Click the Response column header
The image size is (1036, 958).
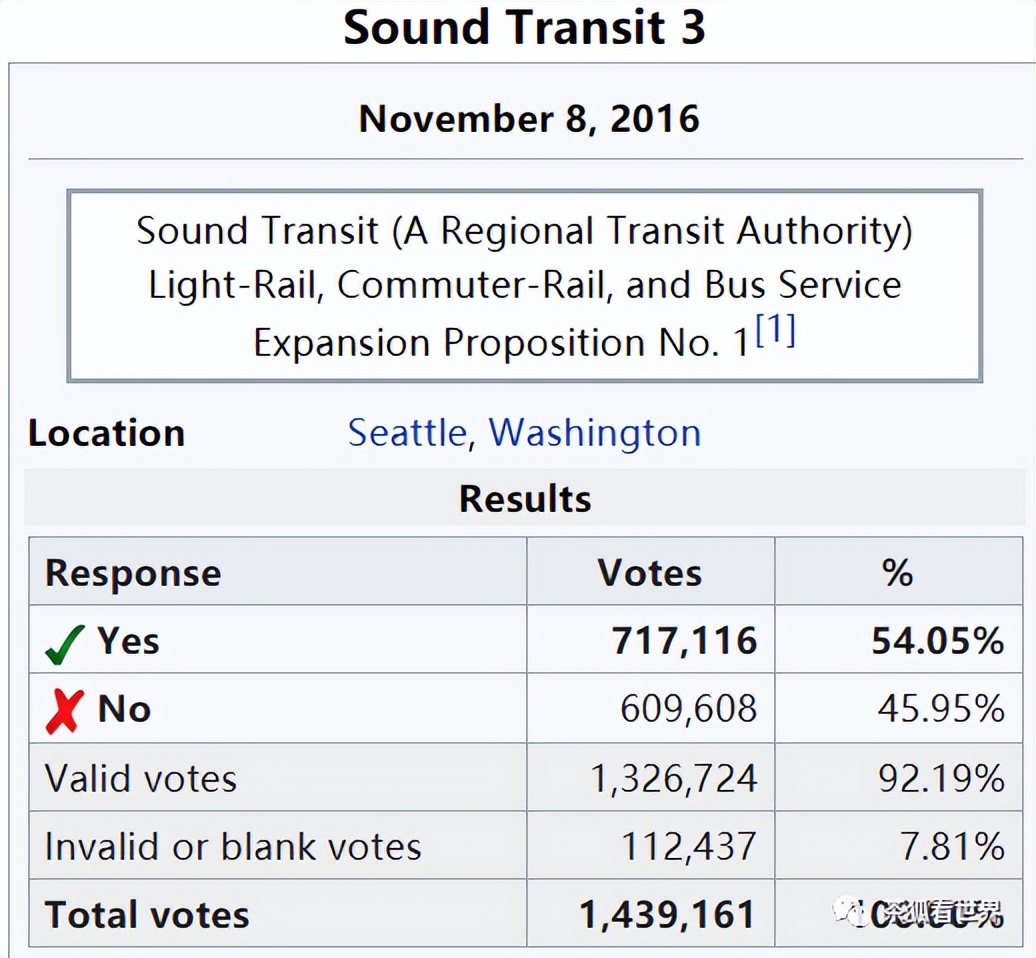click(133, 573)
